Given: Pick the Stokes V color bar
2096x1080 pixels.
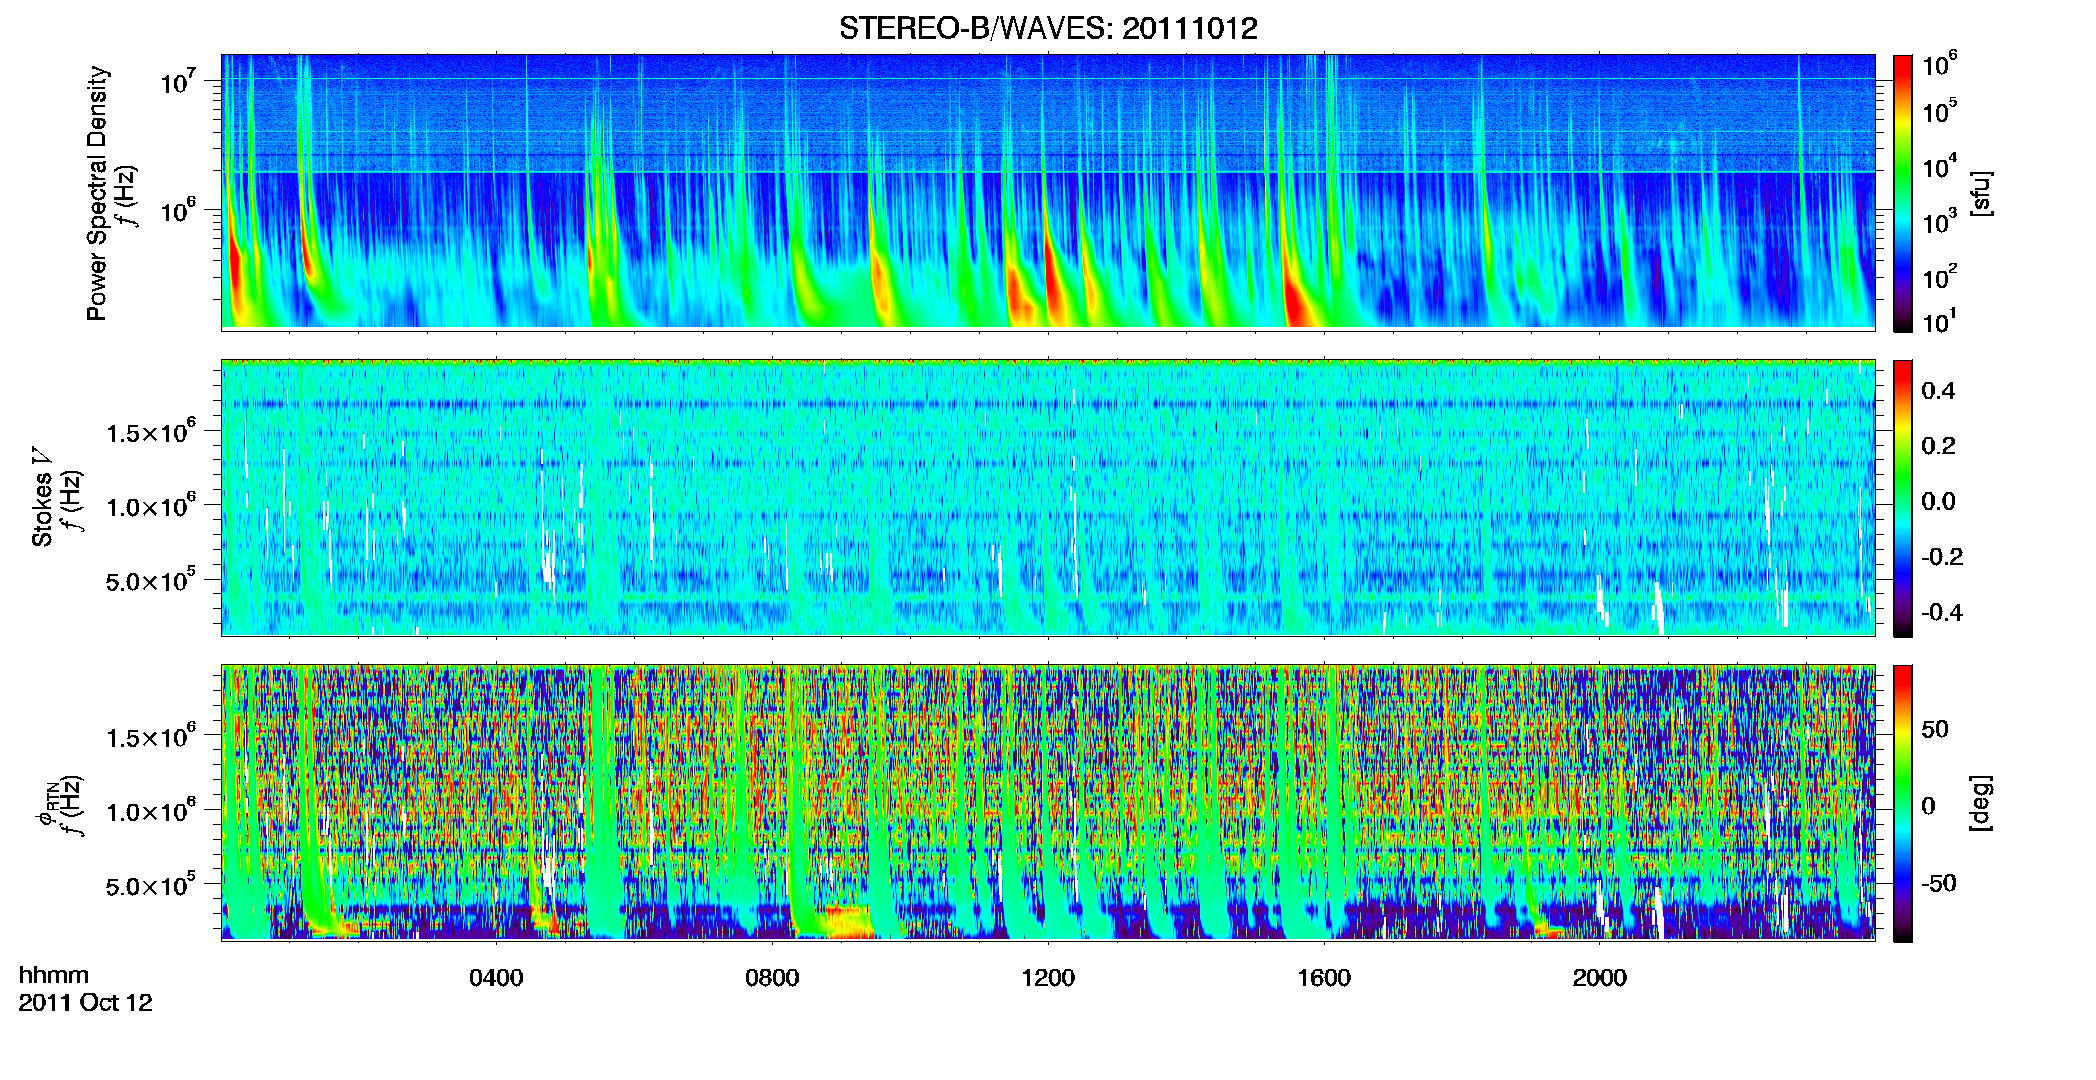Looking at the screenshot, I should 1903,498.
